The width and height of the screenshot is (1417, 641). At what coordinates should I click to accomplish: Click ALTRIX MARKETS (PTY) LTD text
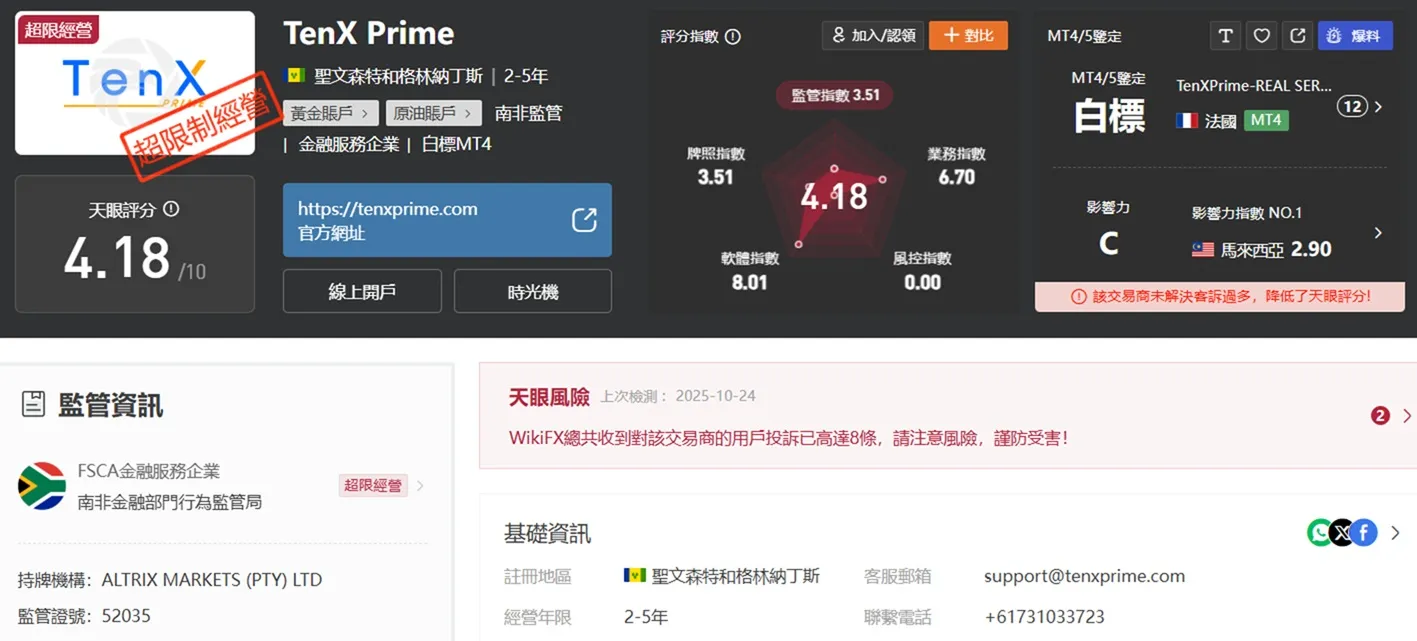tap(212, 580)
